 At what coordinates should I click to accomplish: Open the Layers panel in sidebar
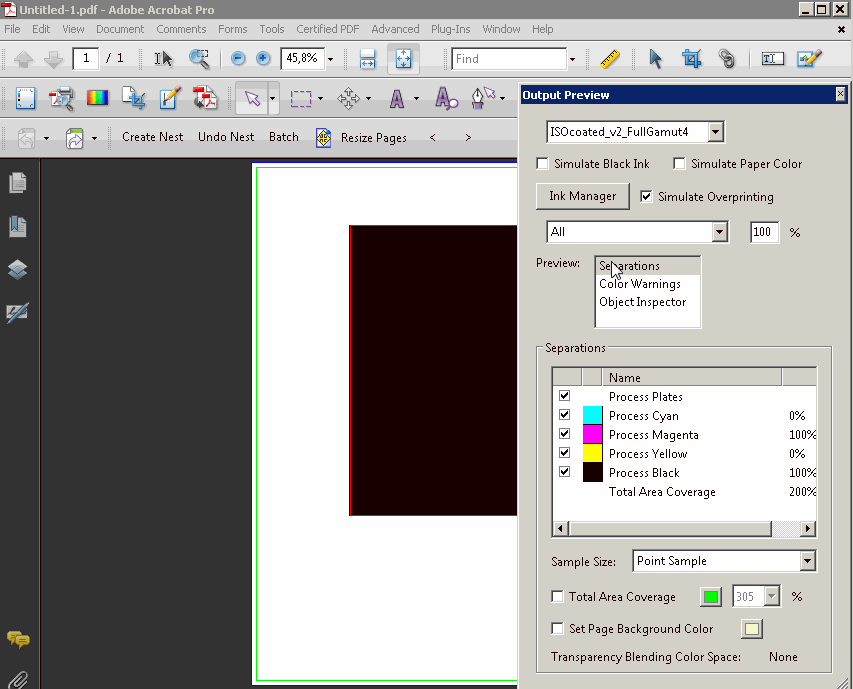click(x=17, y=270)
